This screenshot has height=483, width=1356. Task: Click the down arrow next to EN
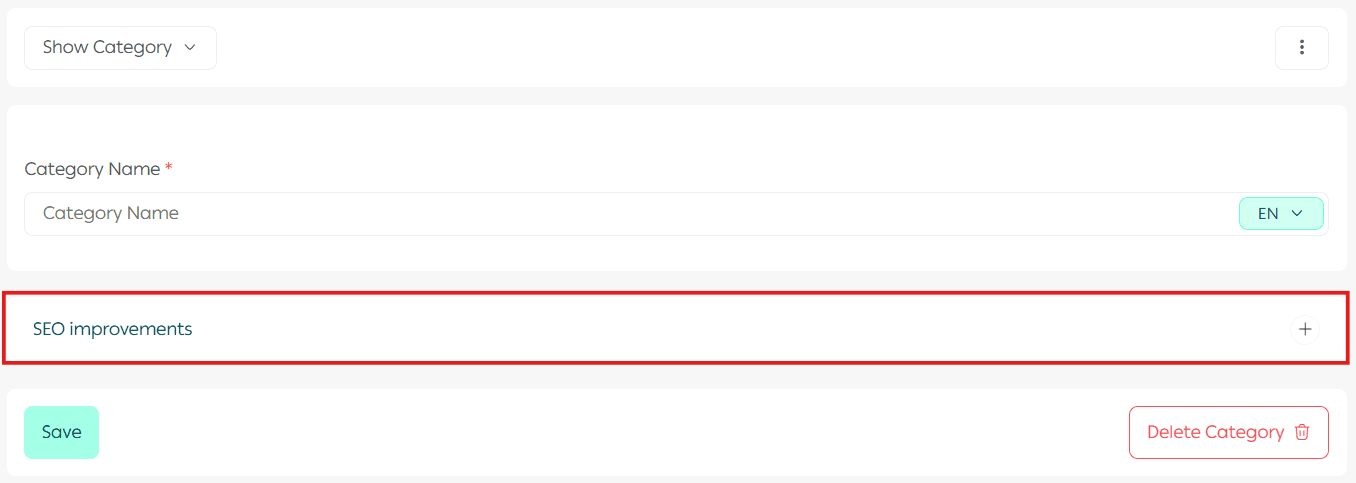[1297, 214]
